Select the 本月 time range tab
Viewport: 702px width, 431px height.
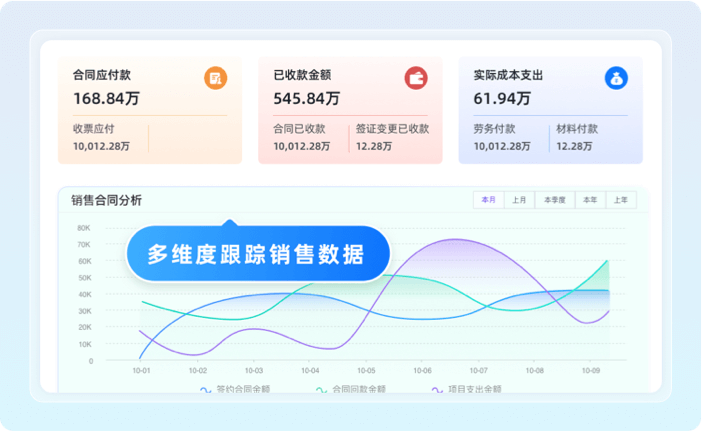pos(488,200)
